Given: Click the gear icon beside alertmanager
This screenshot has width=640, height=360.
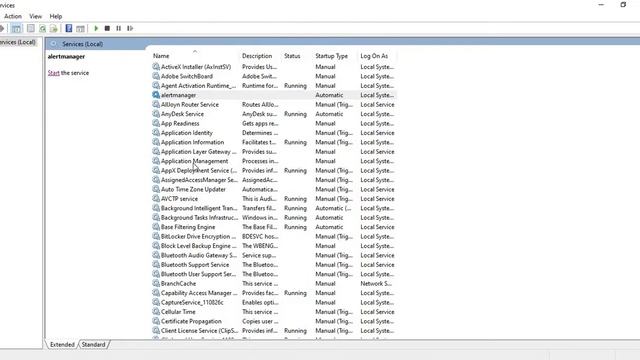Looking at the screenshot, I should click(156, 95).
